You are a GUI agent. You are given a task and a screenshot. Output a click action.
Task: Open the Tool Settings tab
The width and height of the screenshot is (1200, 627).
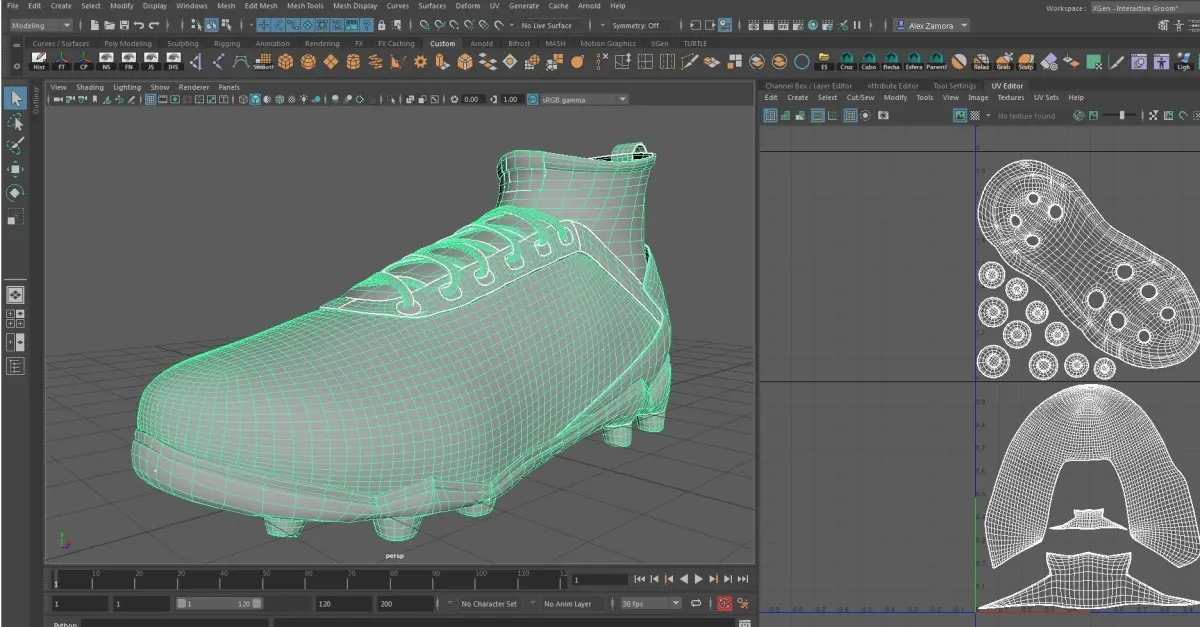(x=955, y=86)
